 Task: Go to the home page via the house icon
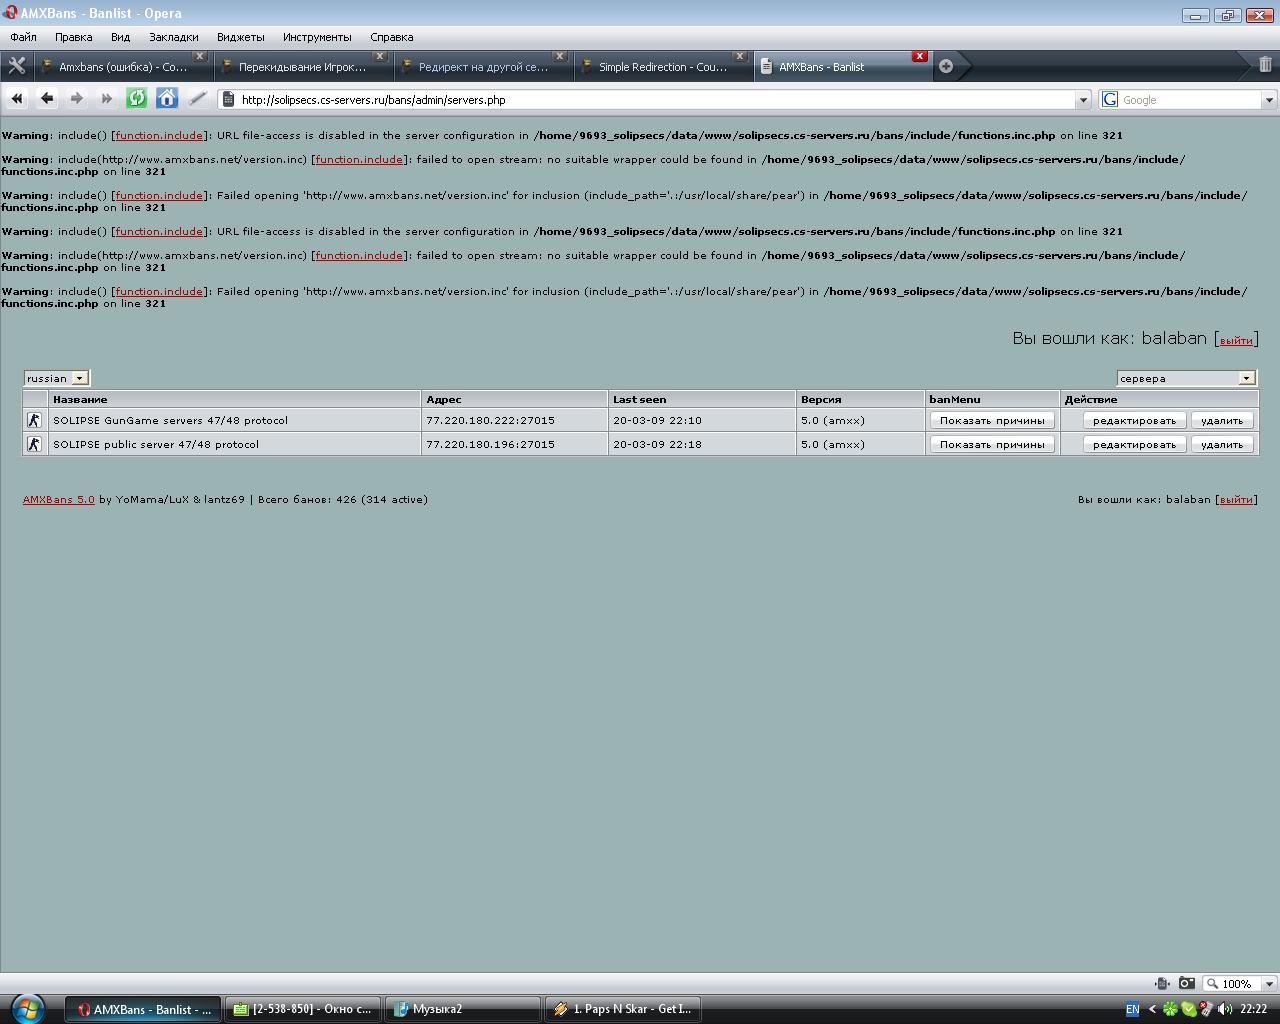[x=167, y=98]
